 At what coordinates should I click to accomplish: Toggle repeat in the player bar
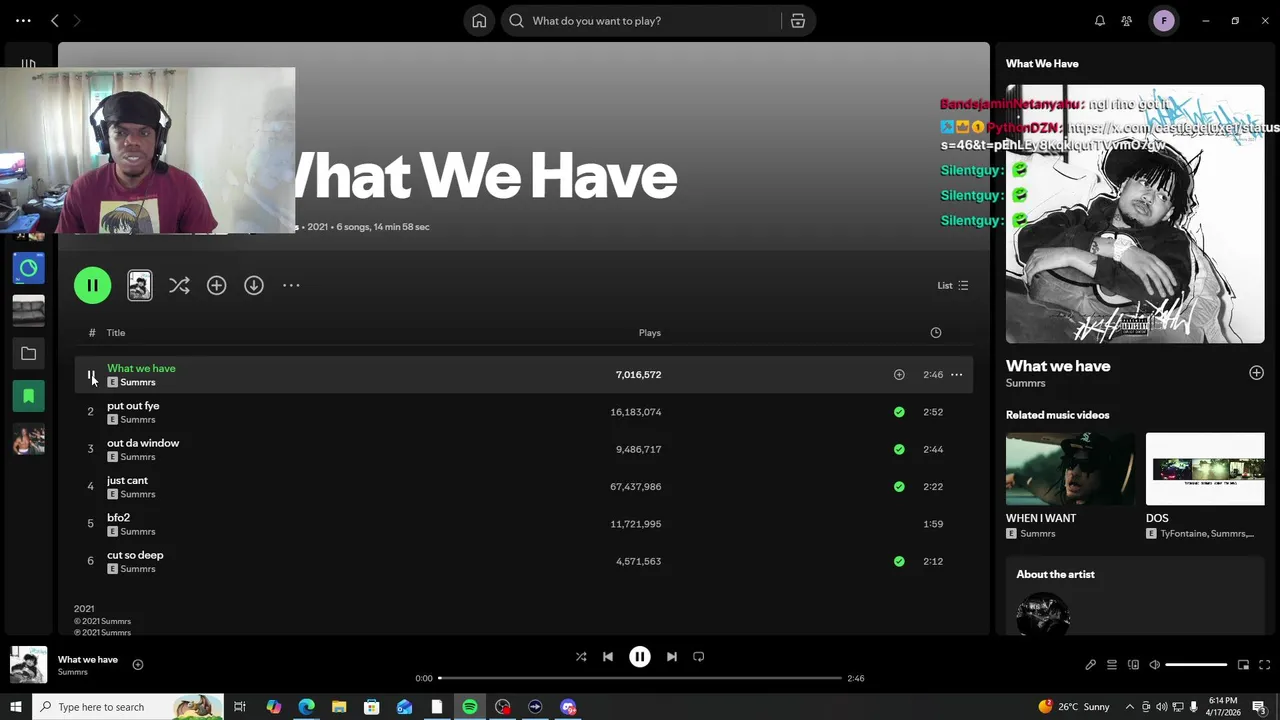(699, 657)
